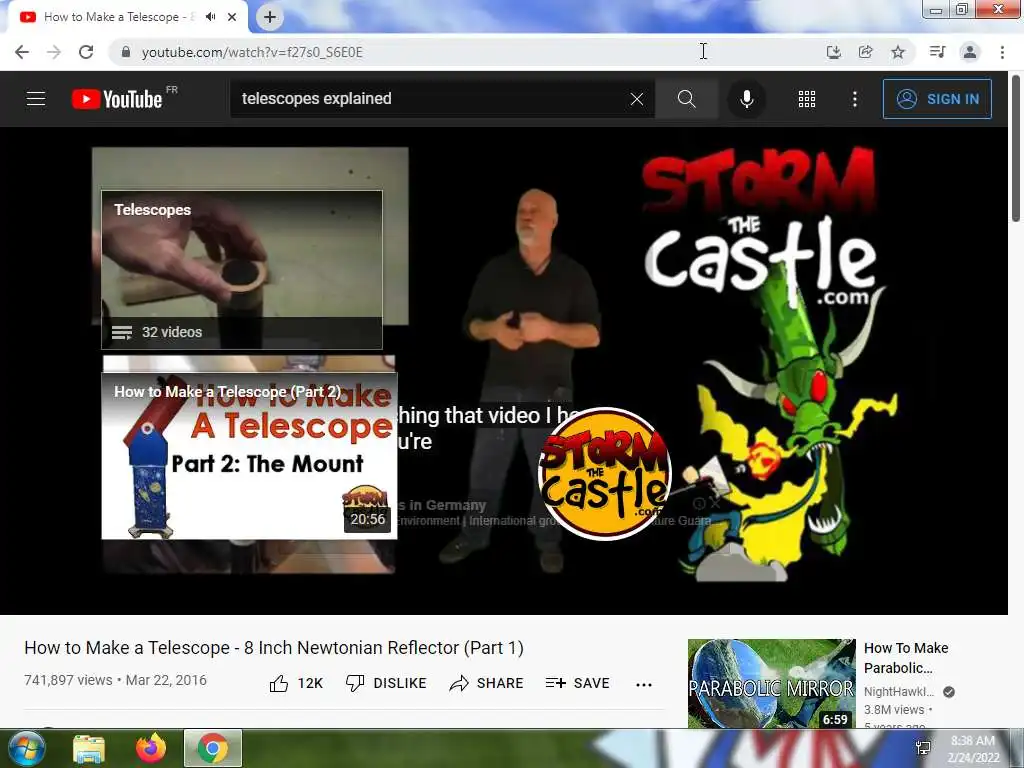1024x768 pixels.
Task: Click the share page icon in address bar
Action: pyautogui.click(x=866, y=52)
